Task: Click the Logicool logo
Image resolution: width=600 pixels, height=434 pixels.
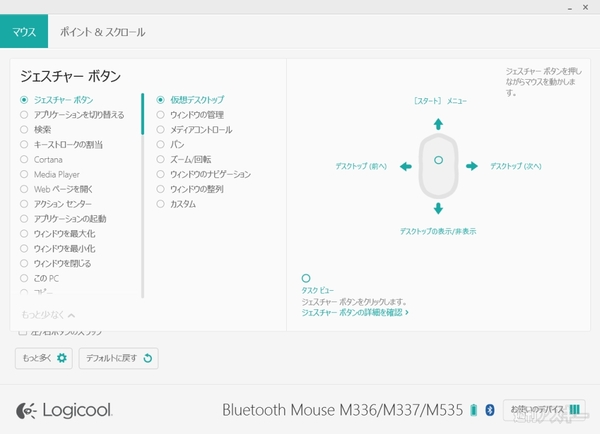Action: (64, 410)
